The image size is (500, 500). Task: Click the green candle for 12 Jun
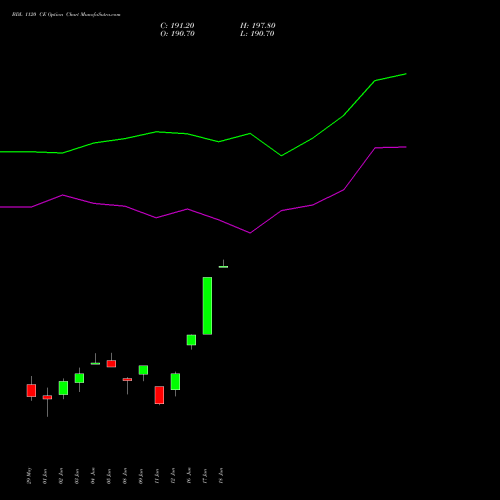(175, 382)
